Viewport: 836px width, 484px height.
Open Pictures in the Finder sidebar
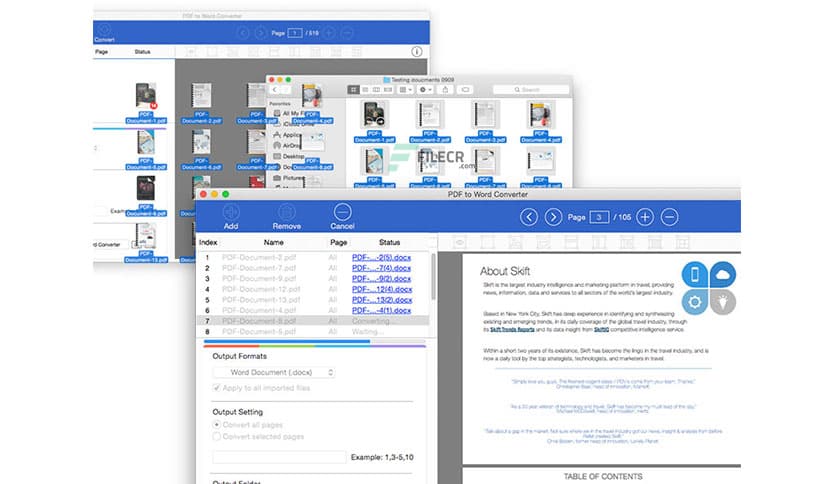click(x=288, y=178)
